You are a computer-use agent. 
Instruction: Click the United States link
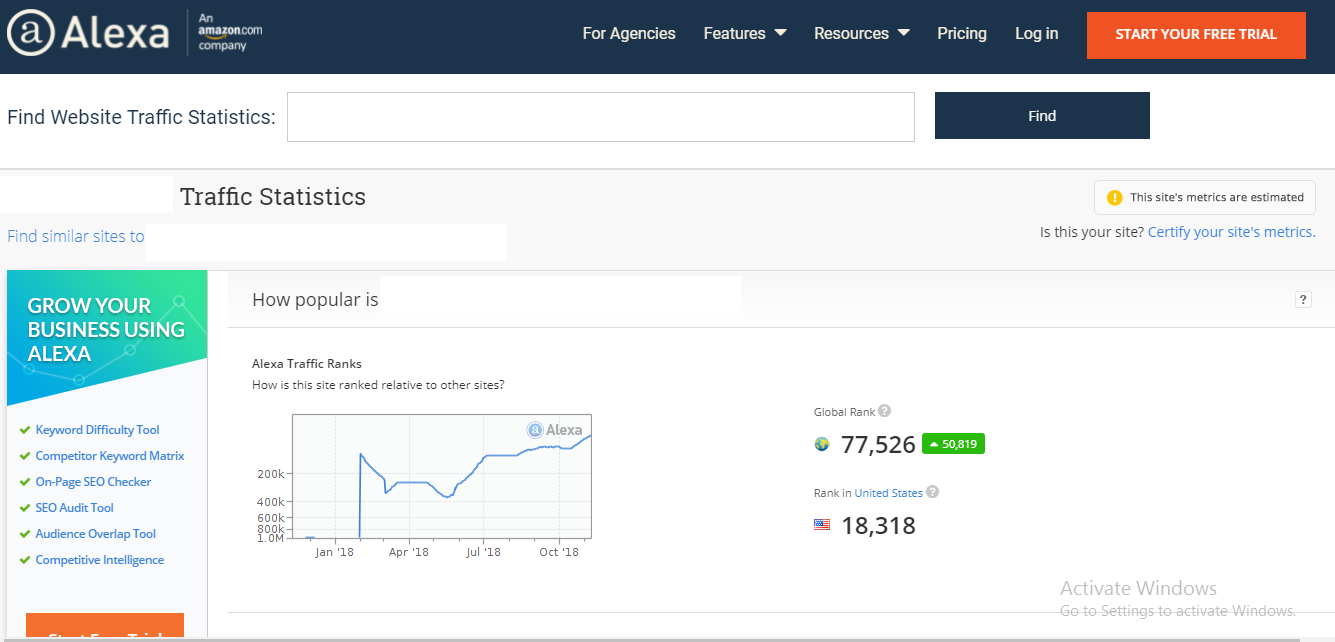(x=888, y=492)
